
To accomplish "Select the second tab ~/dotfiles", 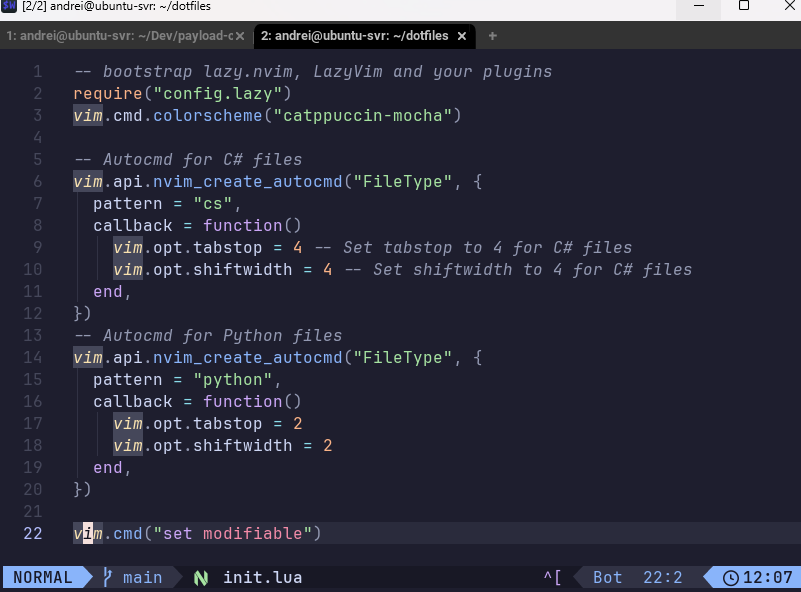I will point(354,36).
